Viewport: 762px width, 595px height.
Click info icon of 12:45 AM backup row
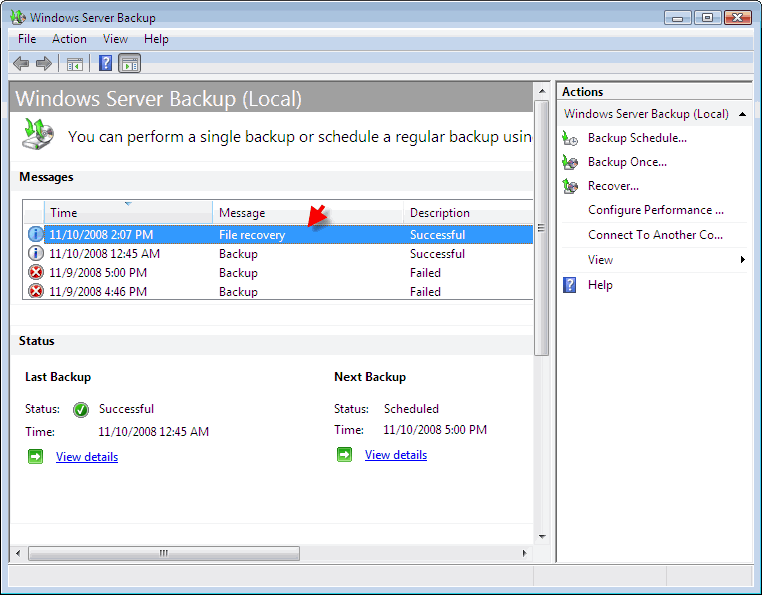click(35, 253)
